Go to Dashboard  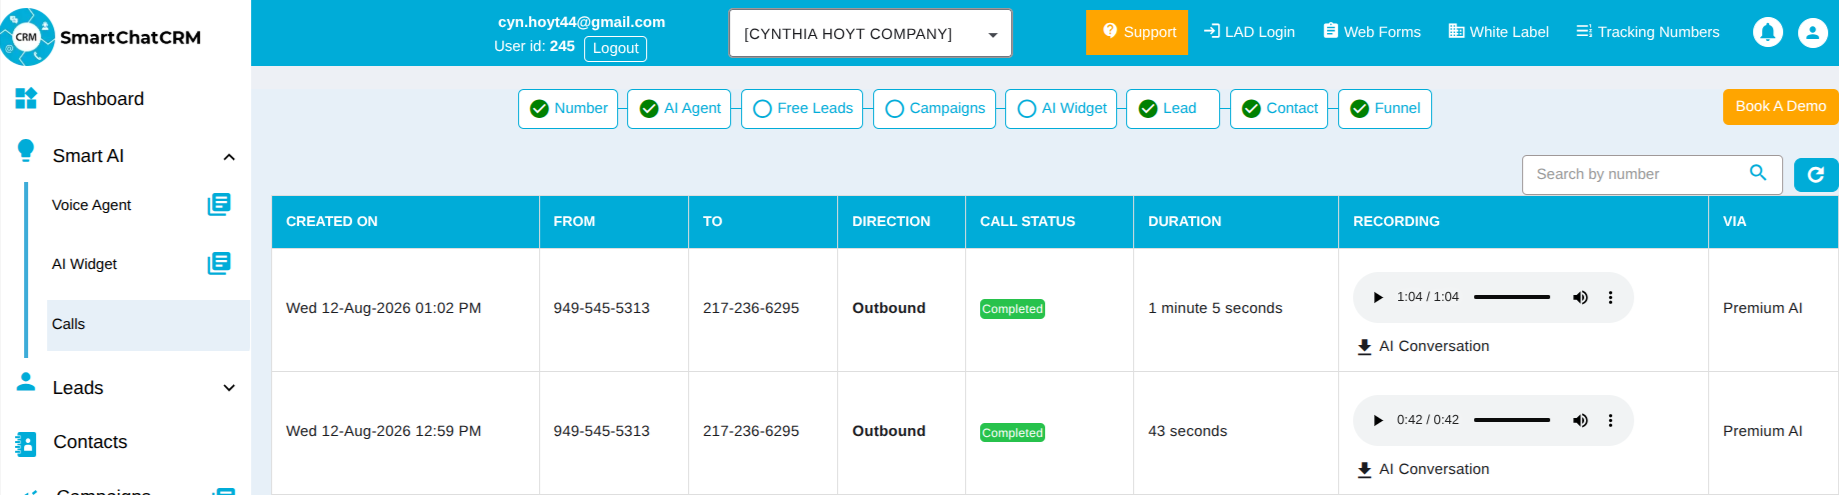pyautogui.click(x=98, y=99)
